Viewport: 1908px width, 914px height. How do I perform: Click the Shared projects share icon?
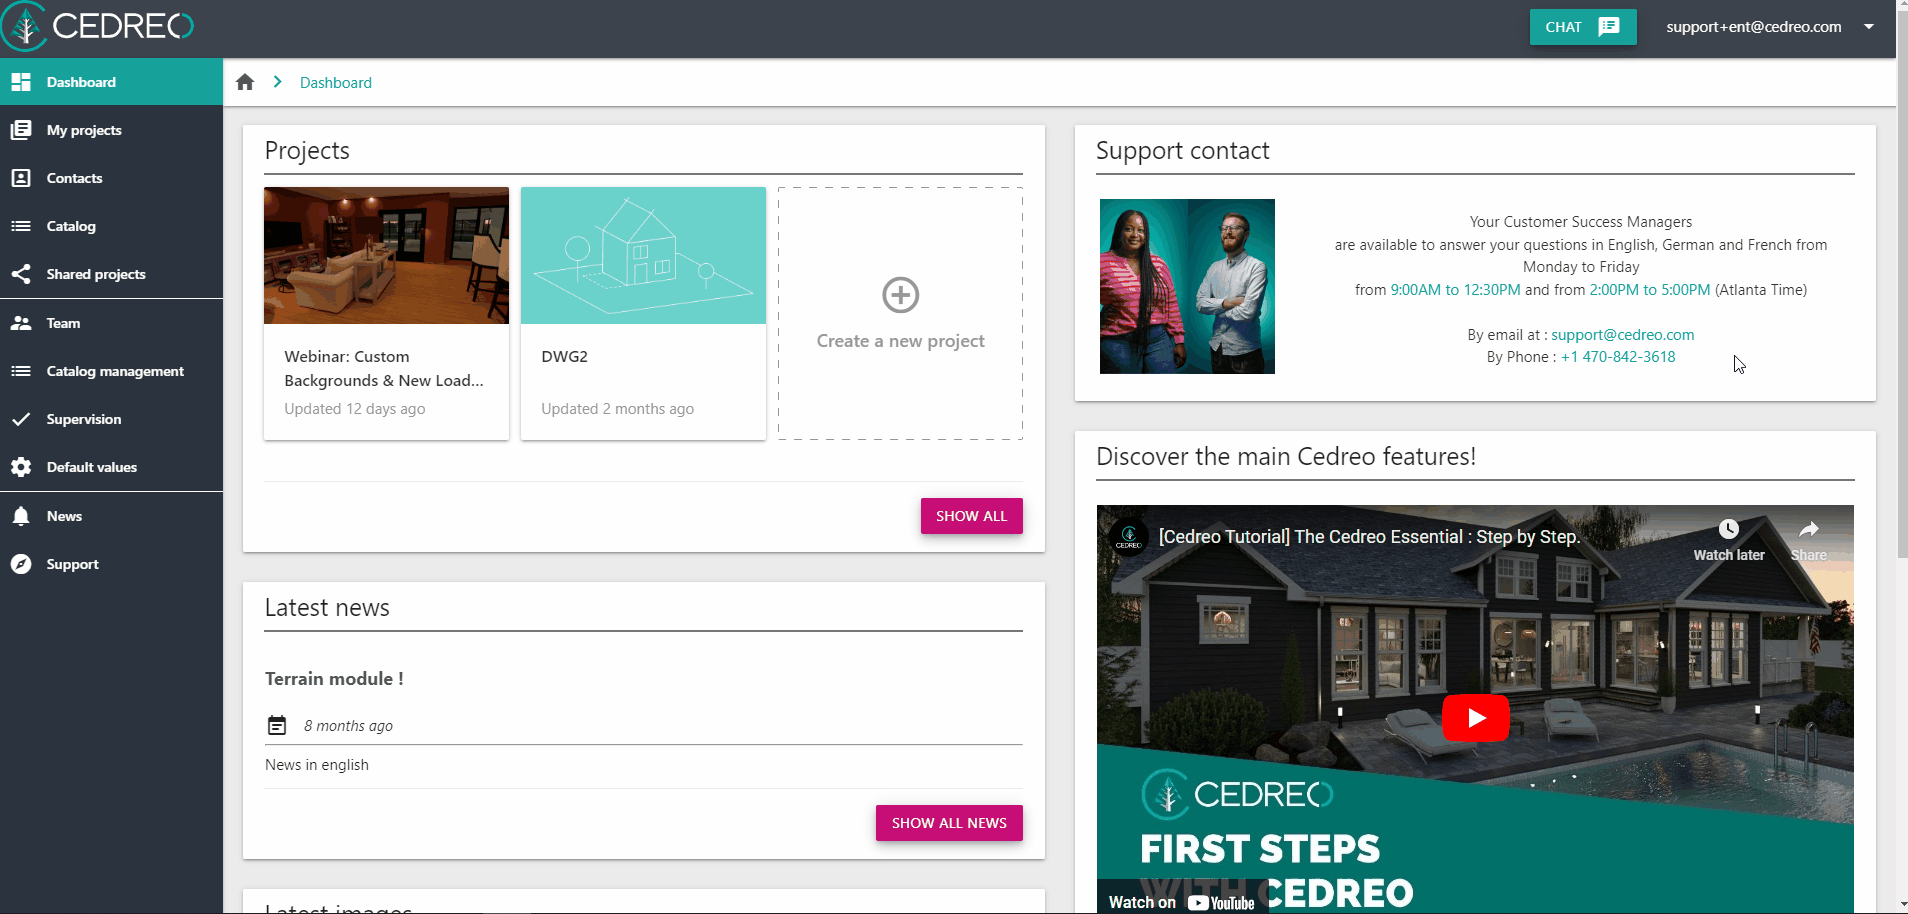click(x=21, y=274)
